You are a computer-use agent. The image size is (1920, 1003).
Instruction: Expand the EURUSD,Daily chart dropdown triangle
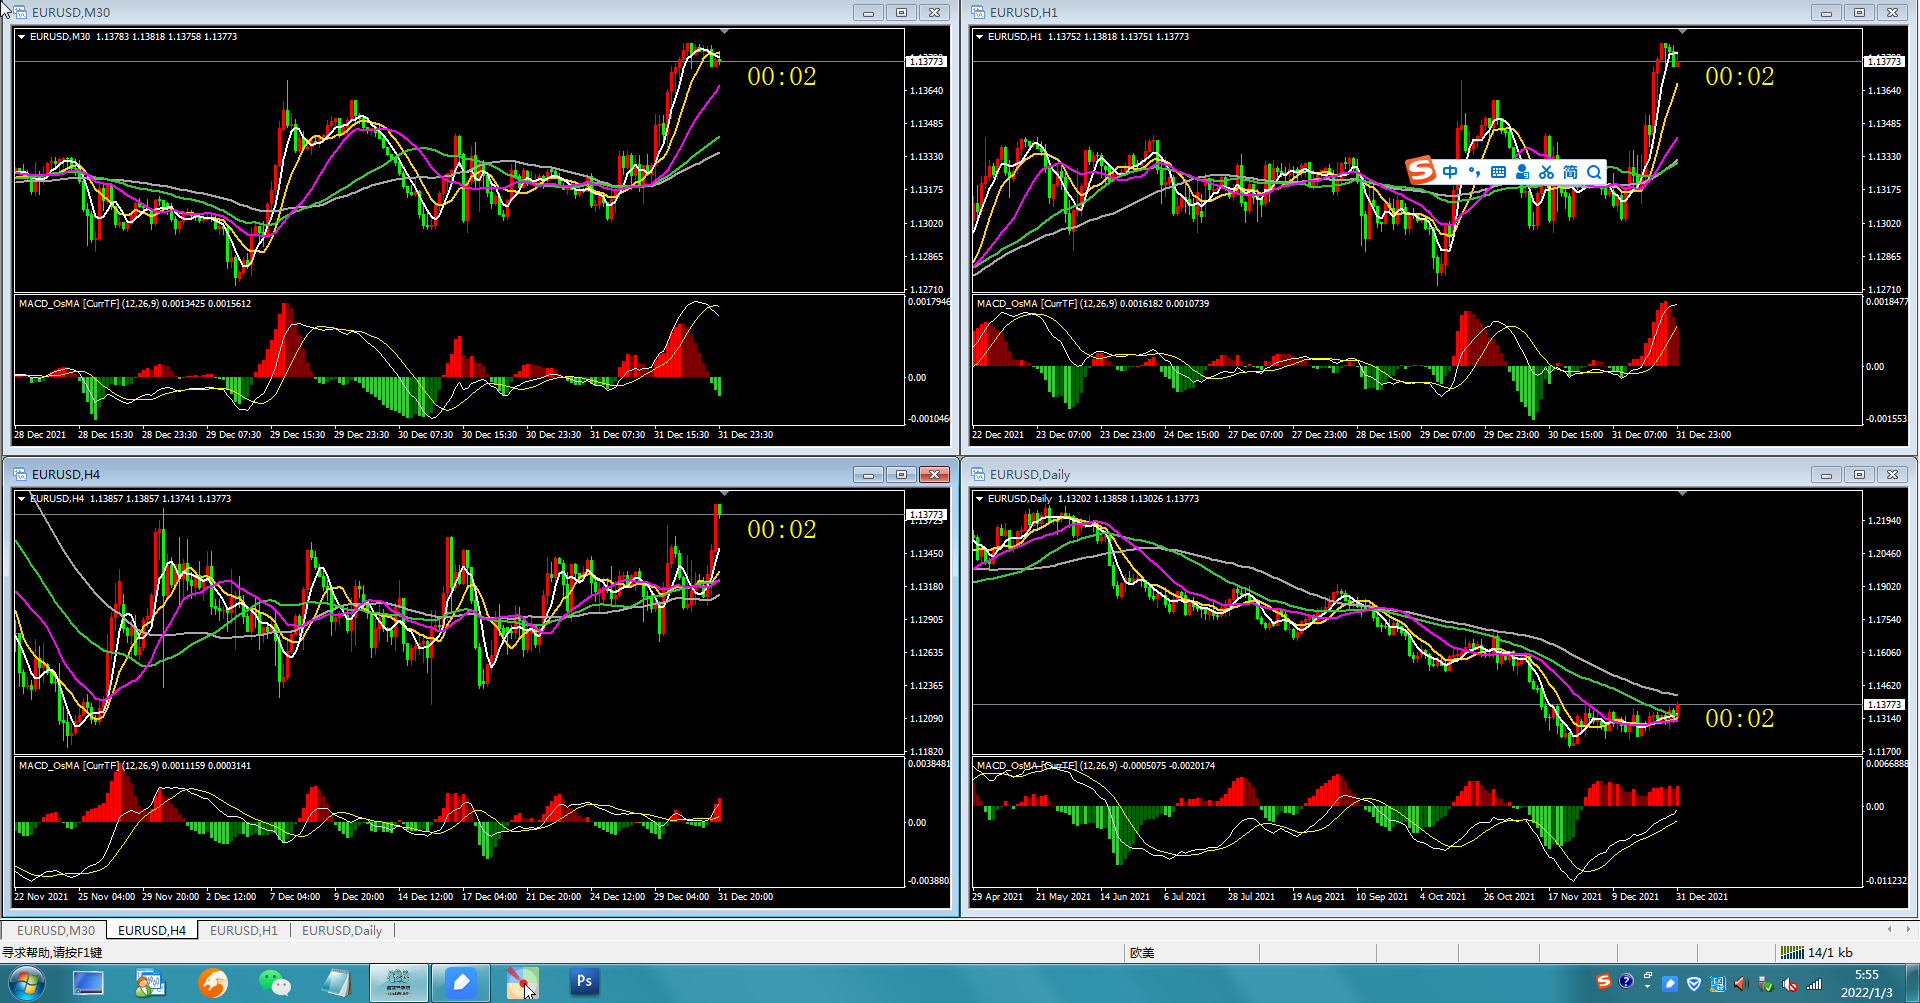click(979, 499)
